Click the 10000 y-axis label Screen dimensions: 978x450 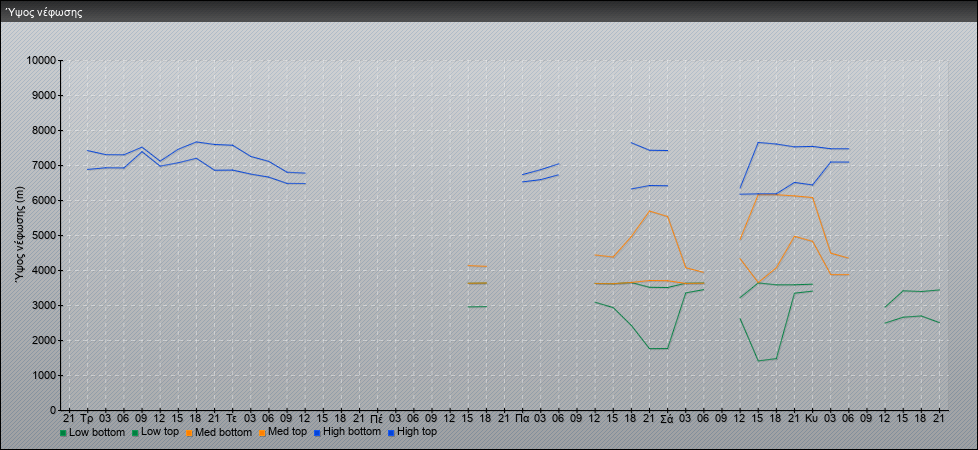coord(41,61)
